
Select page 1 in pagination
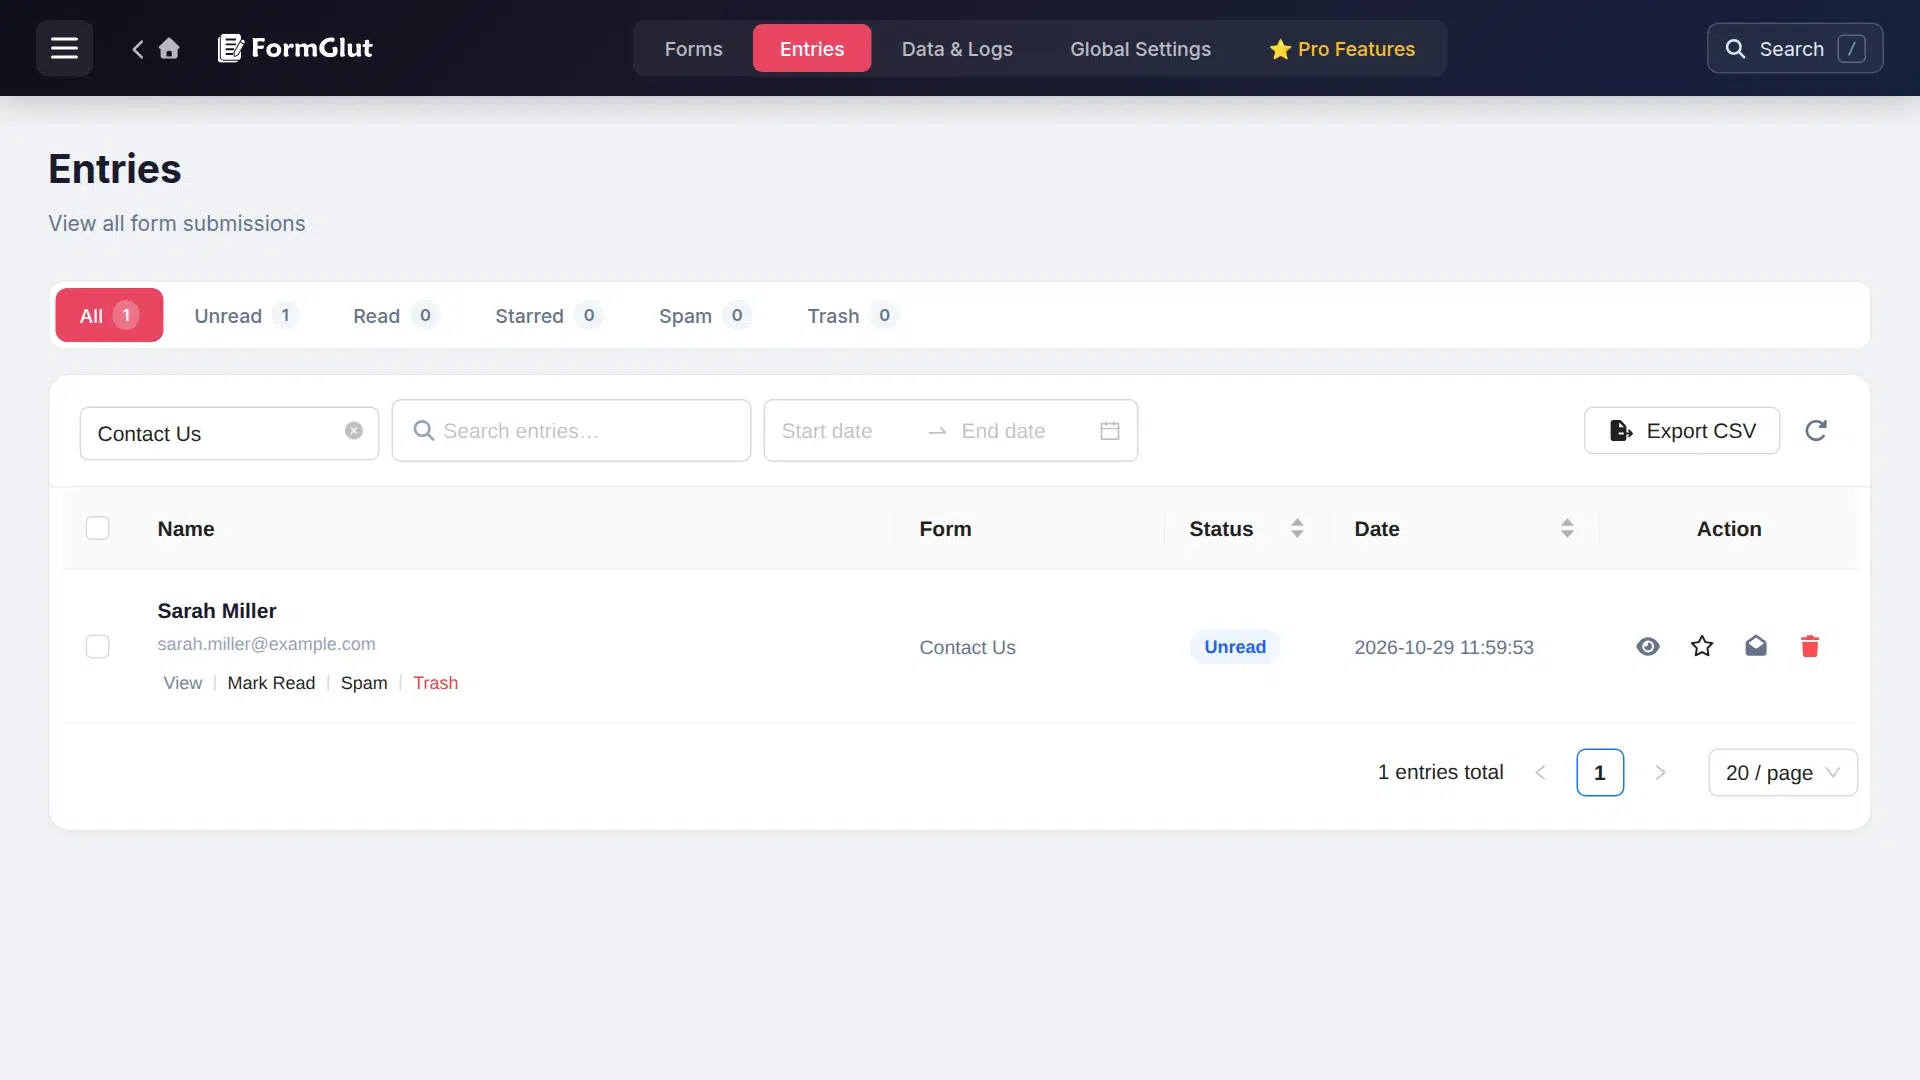point(1600,773)
